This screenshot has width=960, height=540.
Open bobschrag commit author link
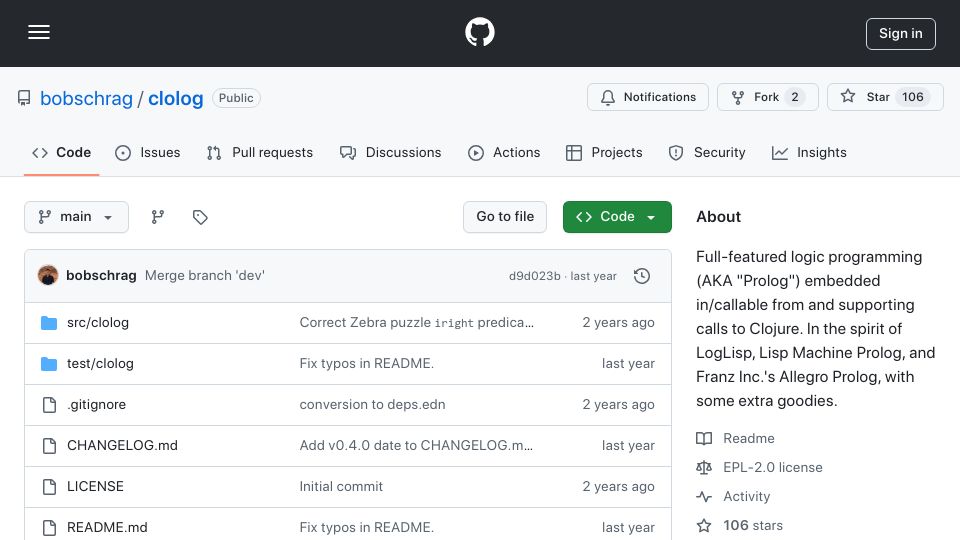coord(101,276)
